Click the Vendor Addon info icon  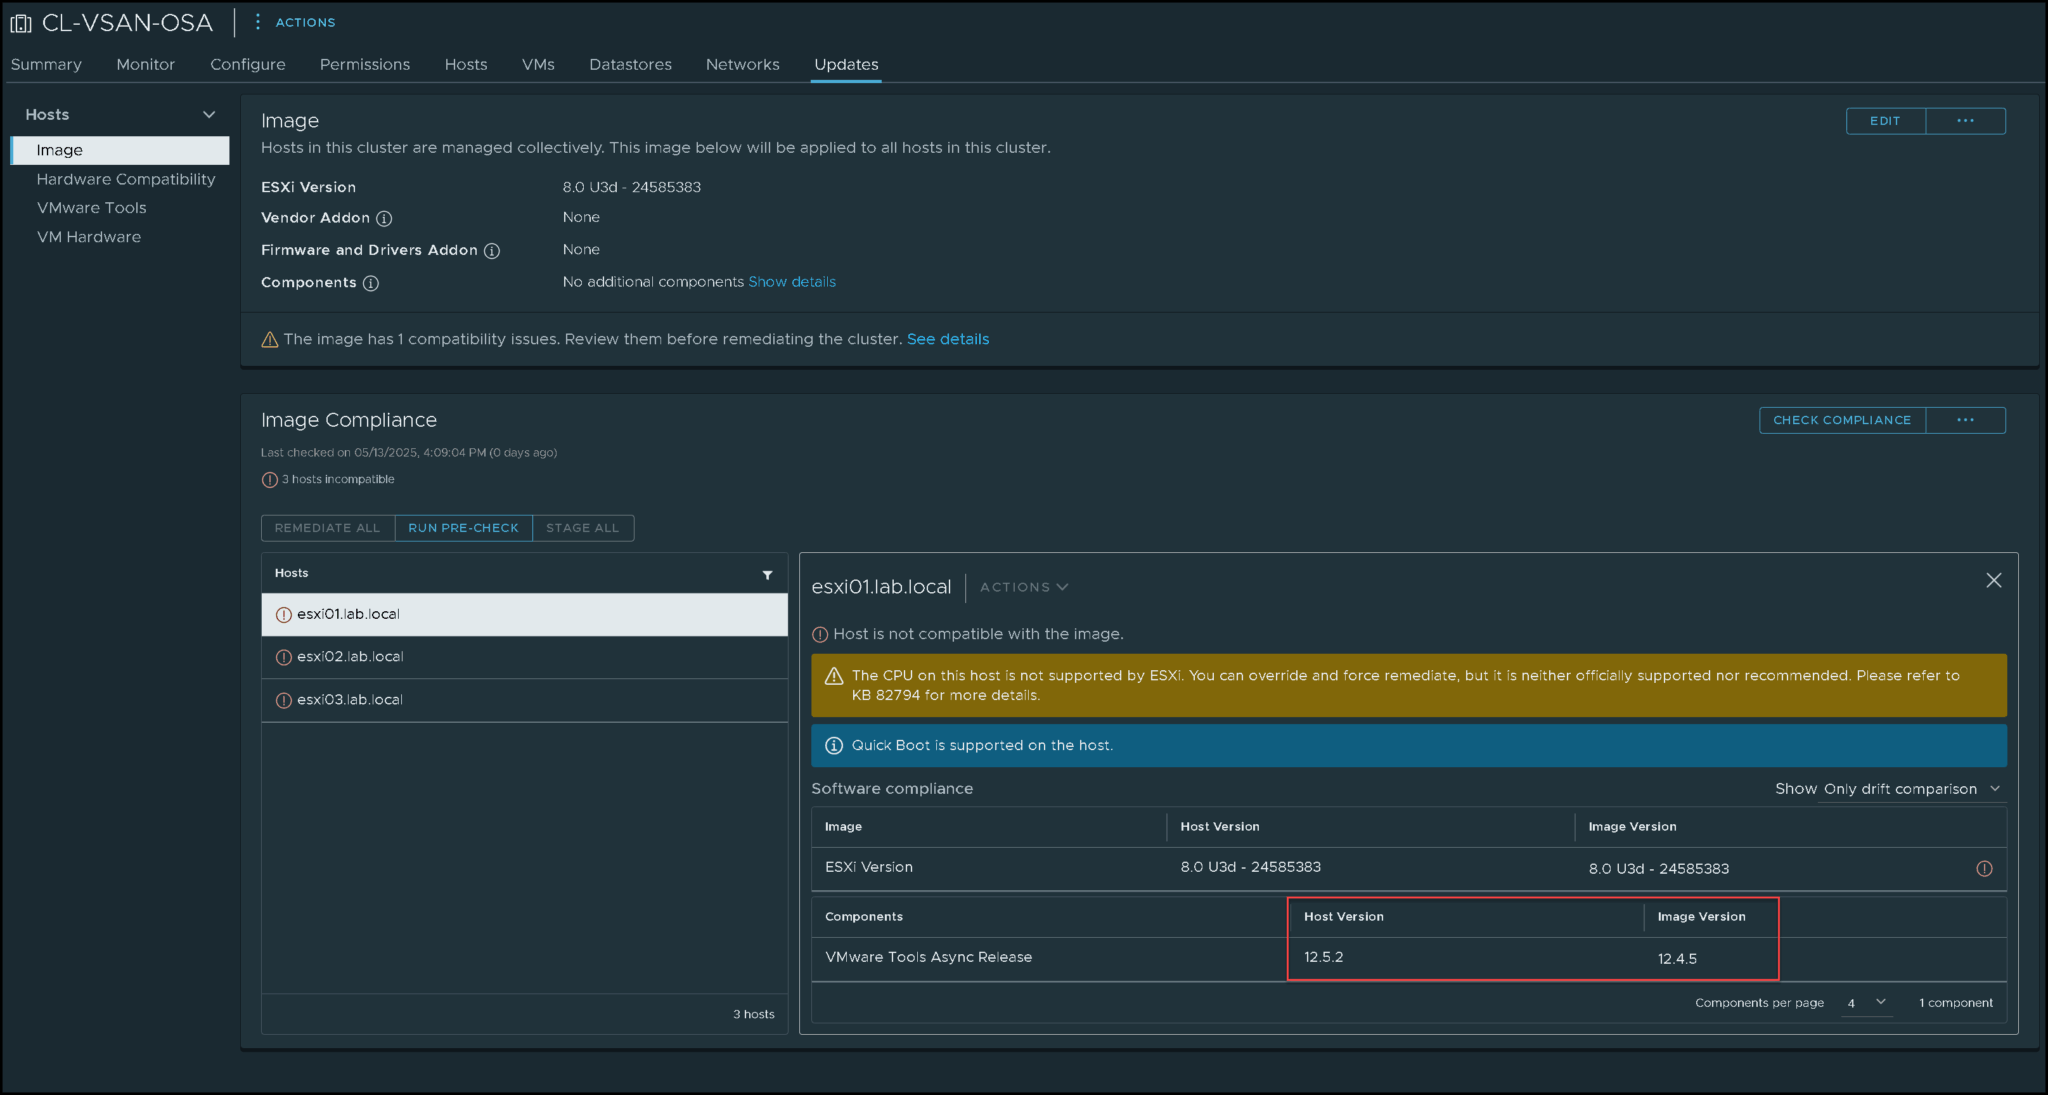384,218
